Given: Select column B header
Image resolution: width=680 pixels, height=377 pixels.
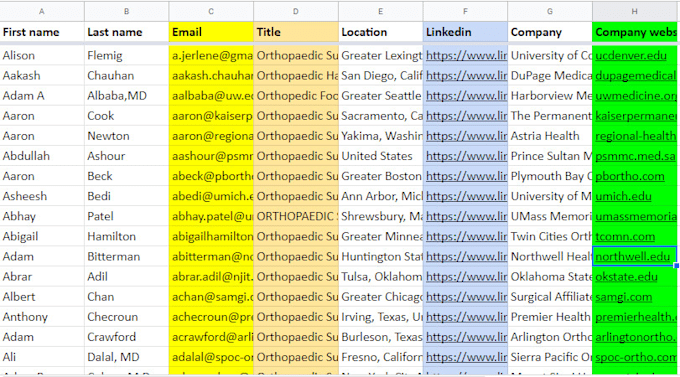Looking at the screenshot, I should [127, 11].
